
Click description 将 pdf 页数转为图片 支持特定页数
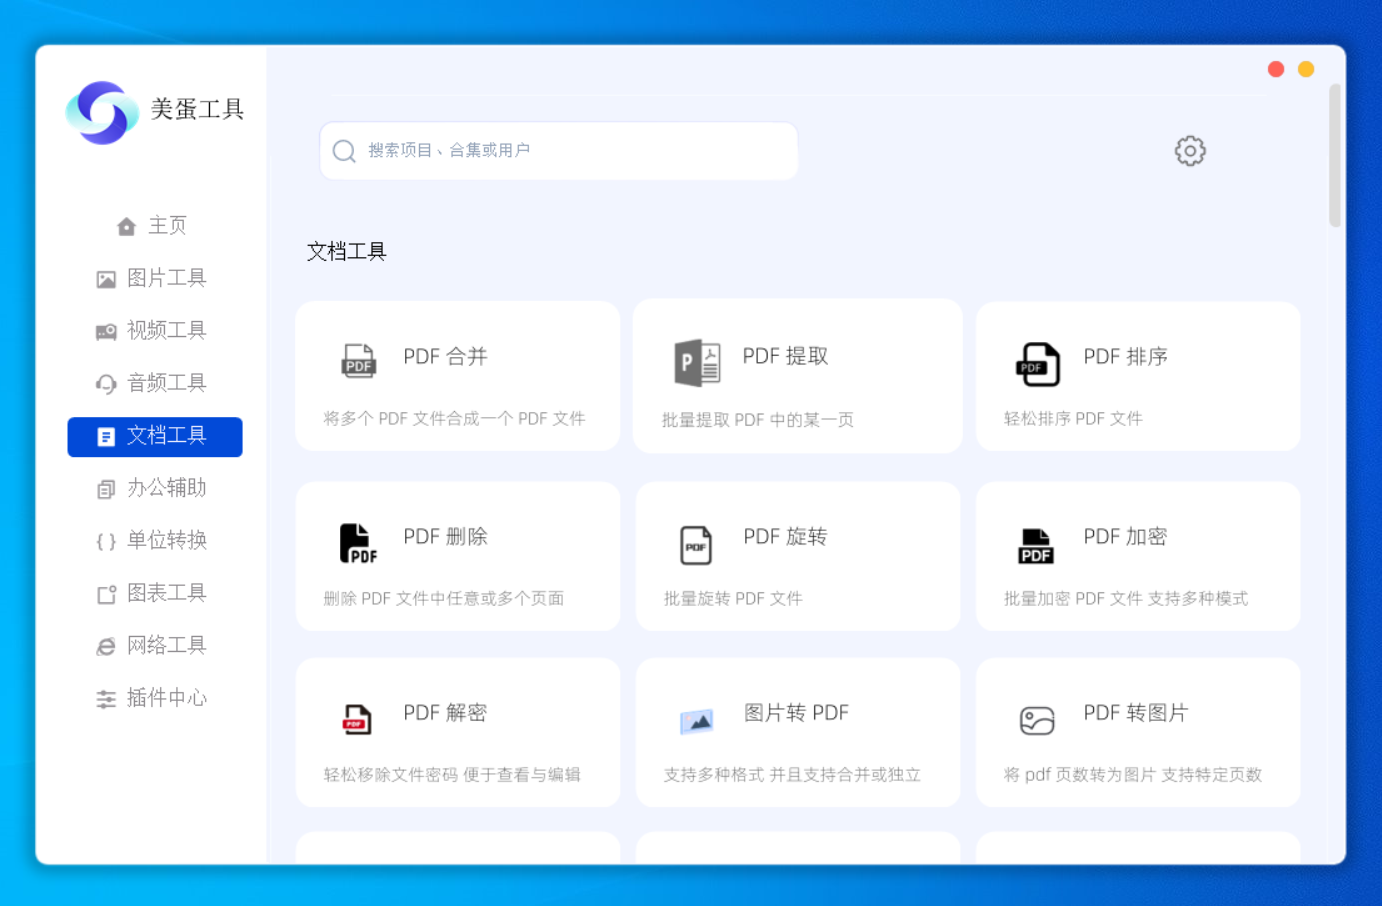pyautogui.click(x=1133, y=775)
